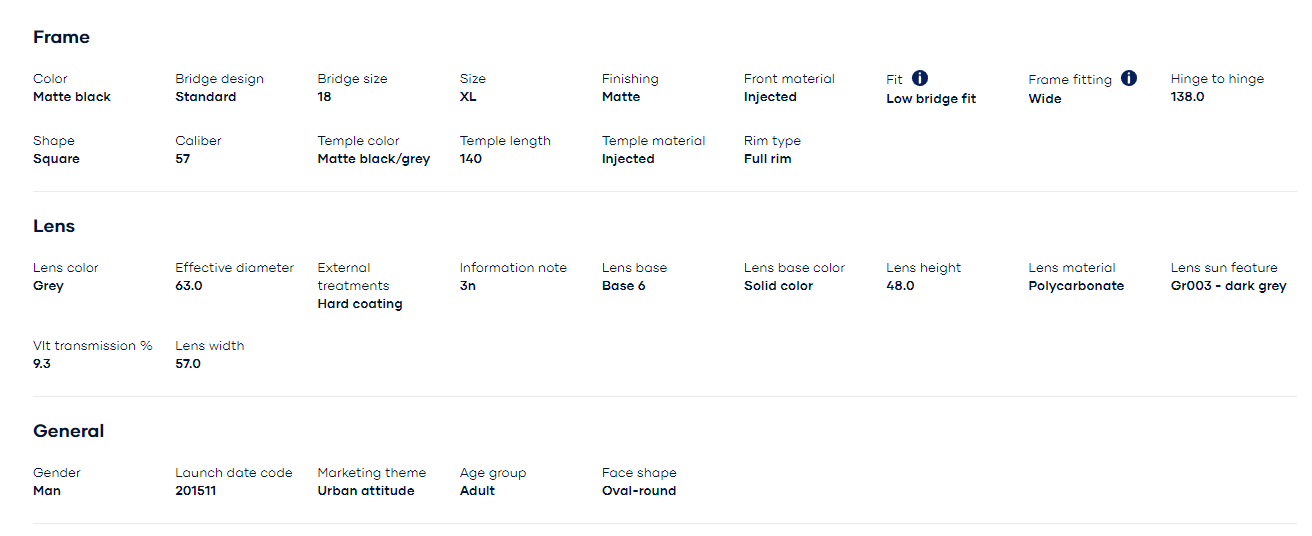The width and height of the screenshot is (1312, 536).
Task: Select the Lens section heading
Action: 54,226
